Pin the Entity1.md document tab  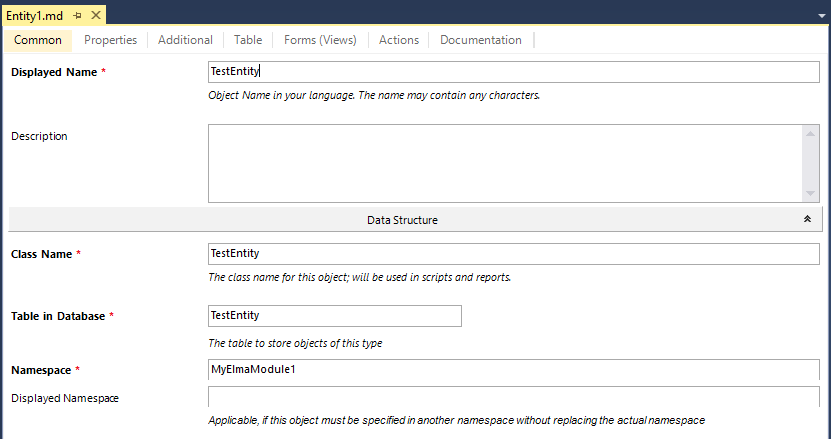(77, 16)
